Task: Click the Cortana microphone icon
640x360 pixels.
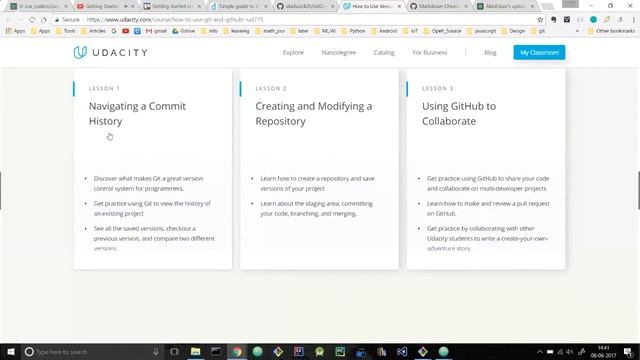Action: (156, 351)
